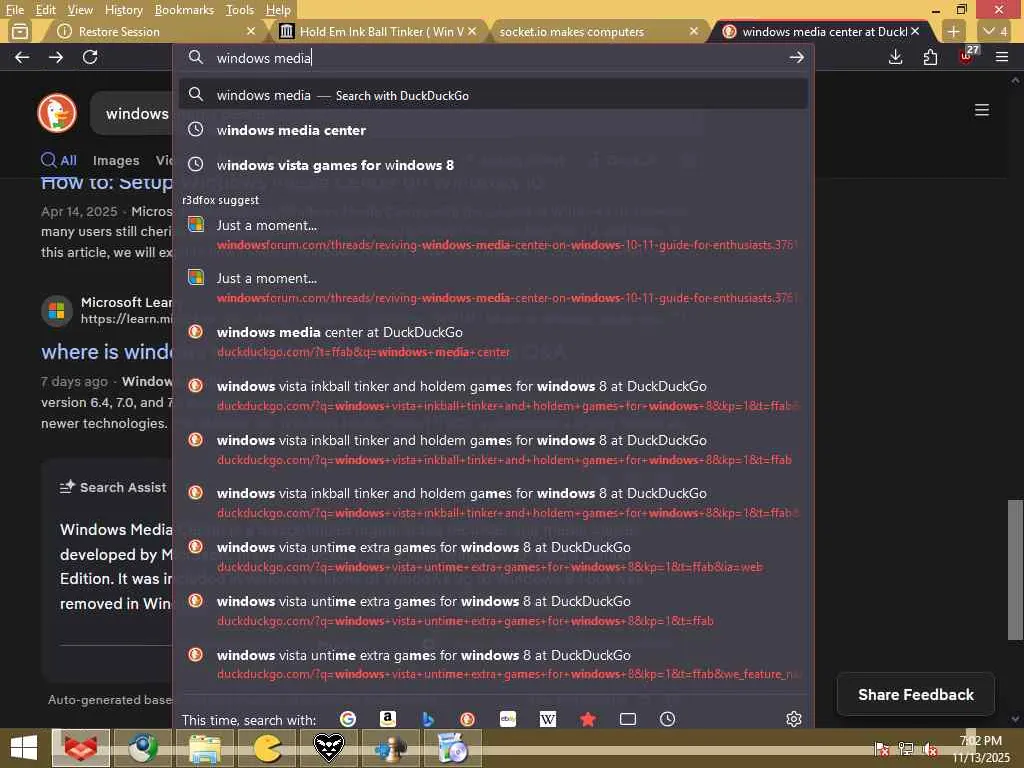Open the Help menu
The width and height of the screenshot is (1024, 768).
pos(278,10)
